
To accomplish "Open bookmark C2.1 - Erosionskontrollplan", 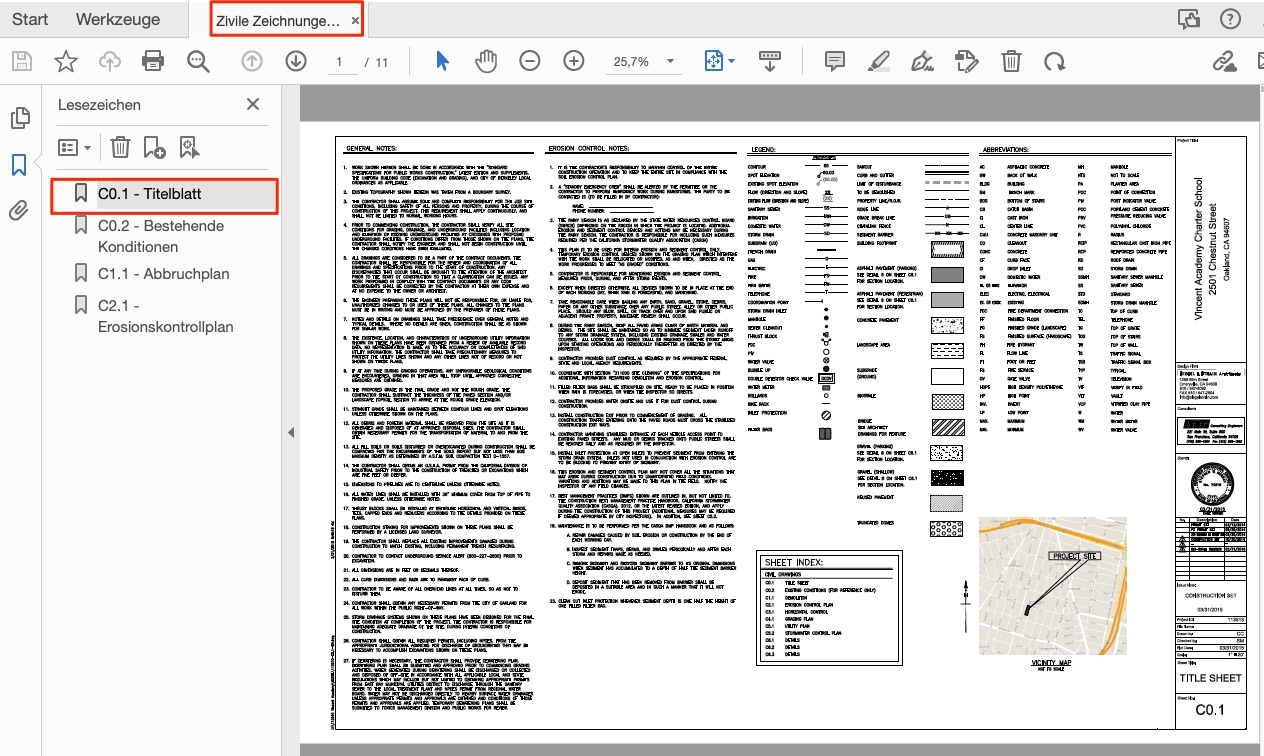I will [164, 315].
